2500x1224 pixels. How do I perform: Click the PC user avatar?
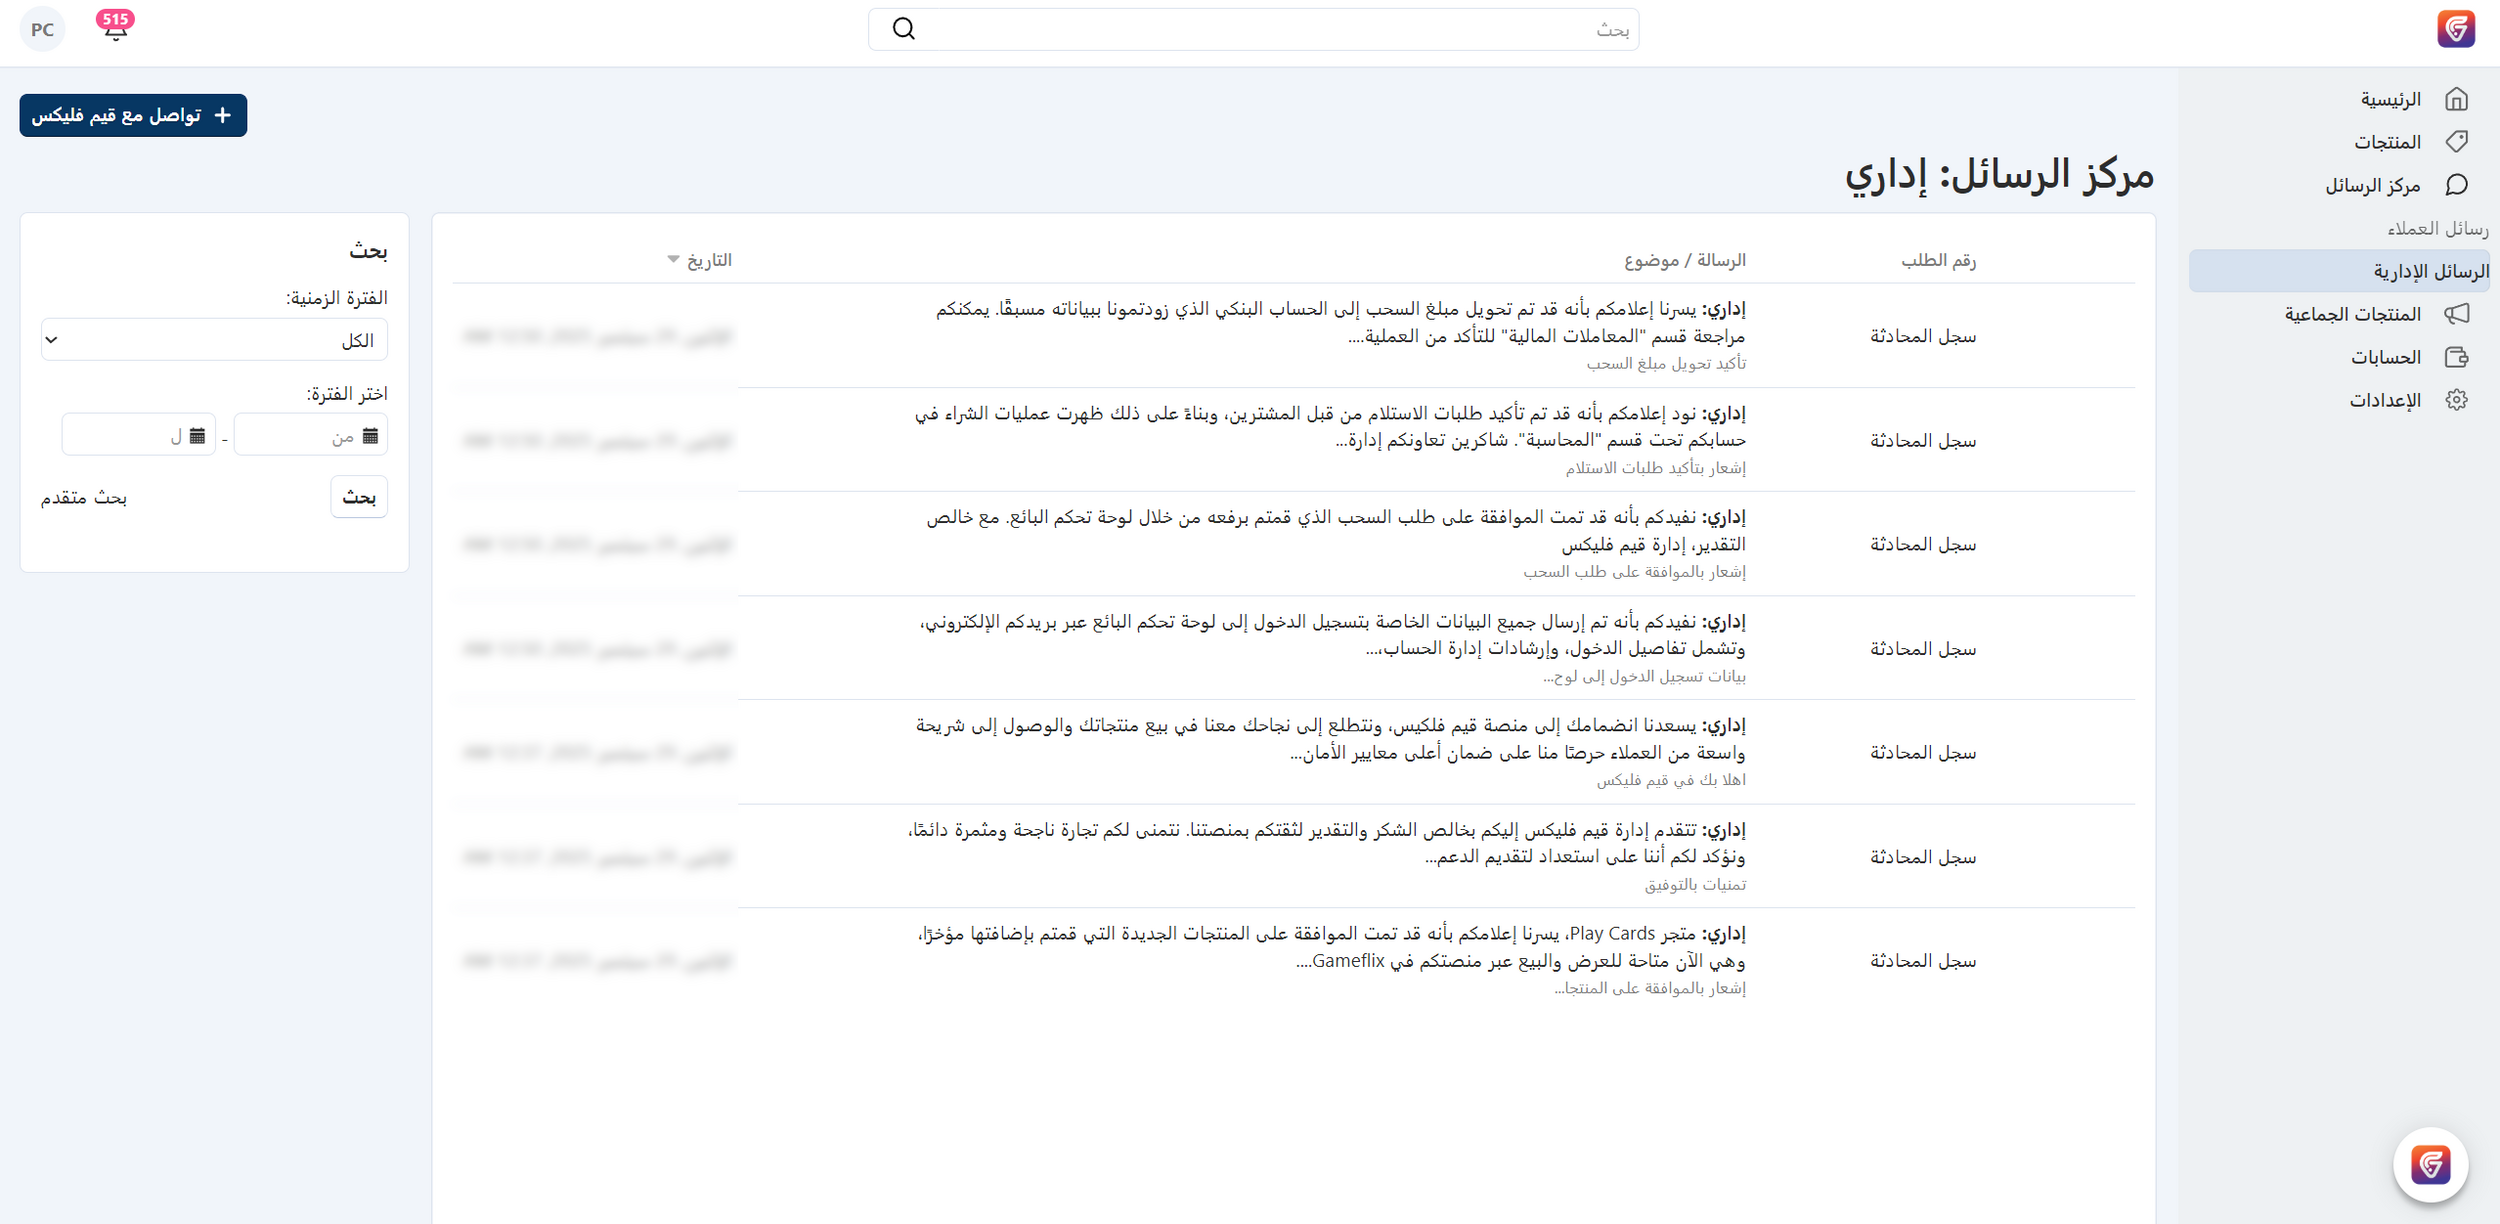click(x=42, y=29)
